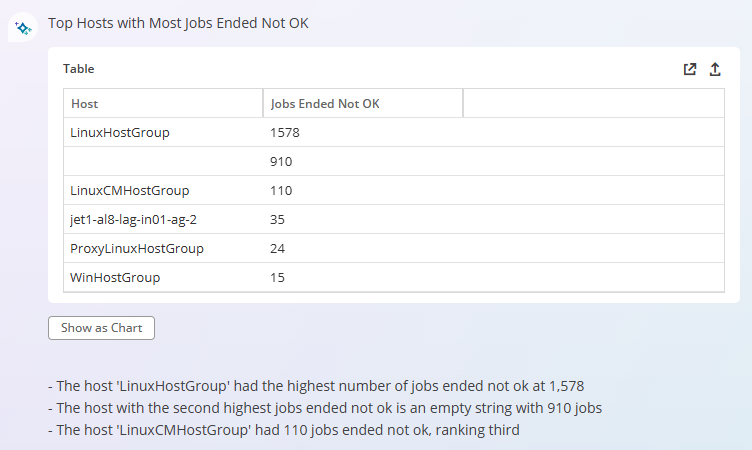Click the 35 jobs value cell
This screenshot has height=450, width=752.
(x=363, y=219)
